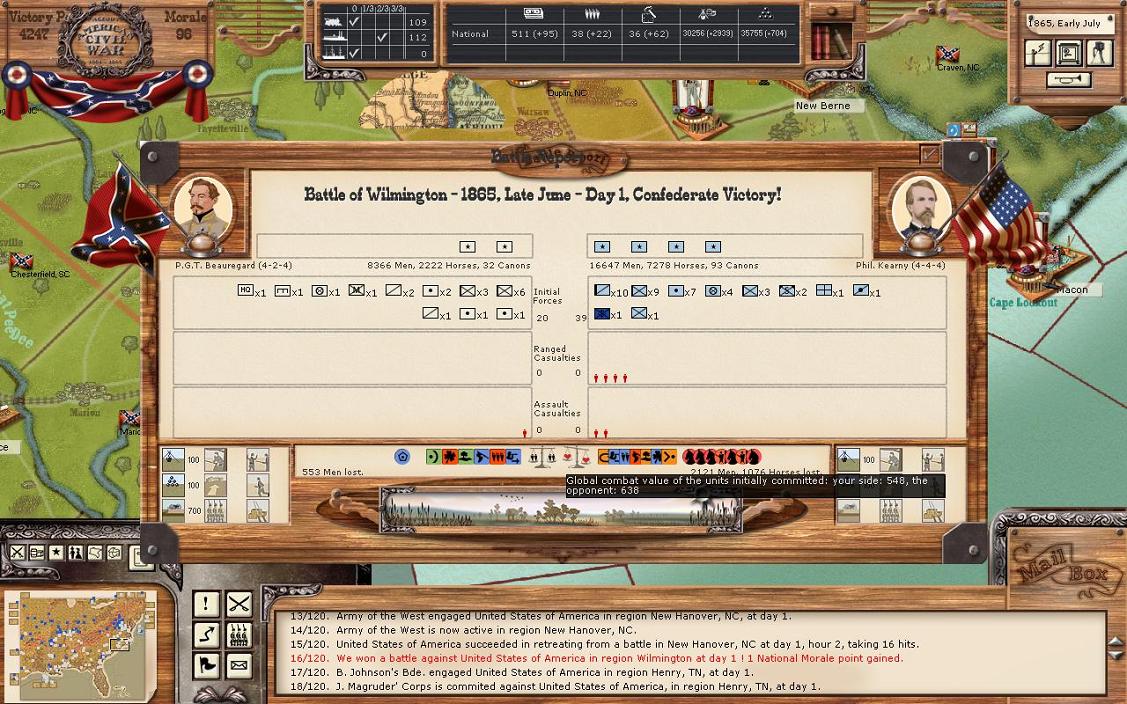The image size is (1127, 704).
Task: Click the envelope mail filter button
Action: click(x=238, y=664)
